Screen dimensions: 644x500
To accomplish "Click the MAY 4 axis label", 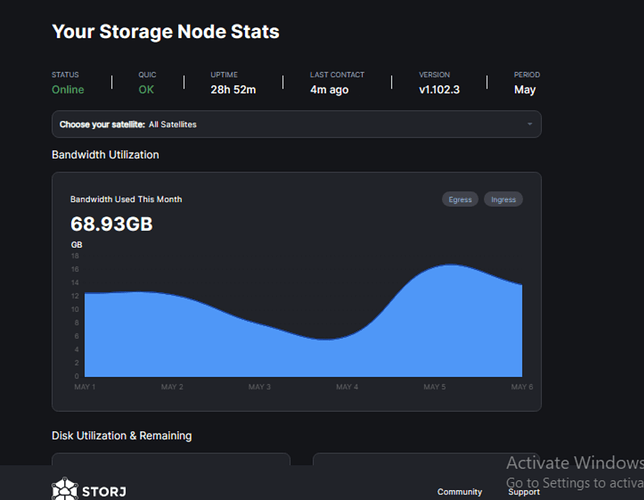I will click(347, 386).
